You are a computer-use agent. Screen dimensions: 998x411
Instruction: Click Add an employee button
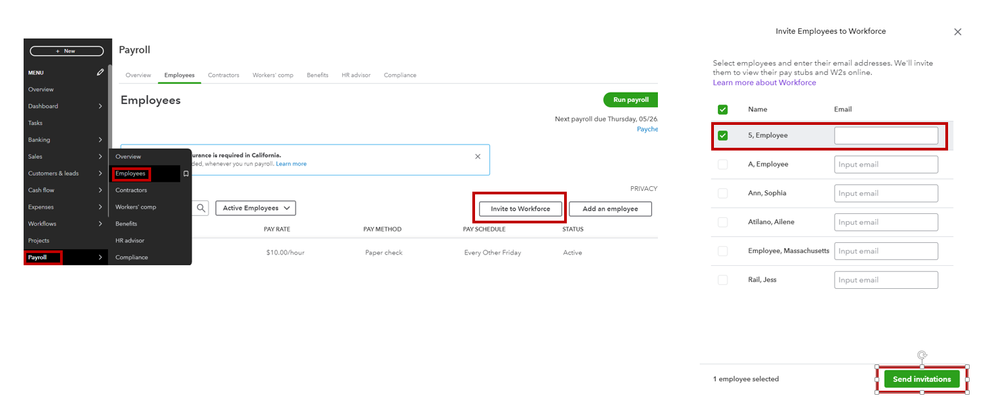tap(610, 209)
